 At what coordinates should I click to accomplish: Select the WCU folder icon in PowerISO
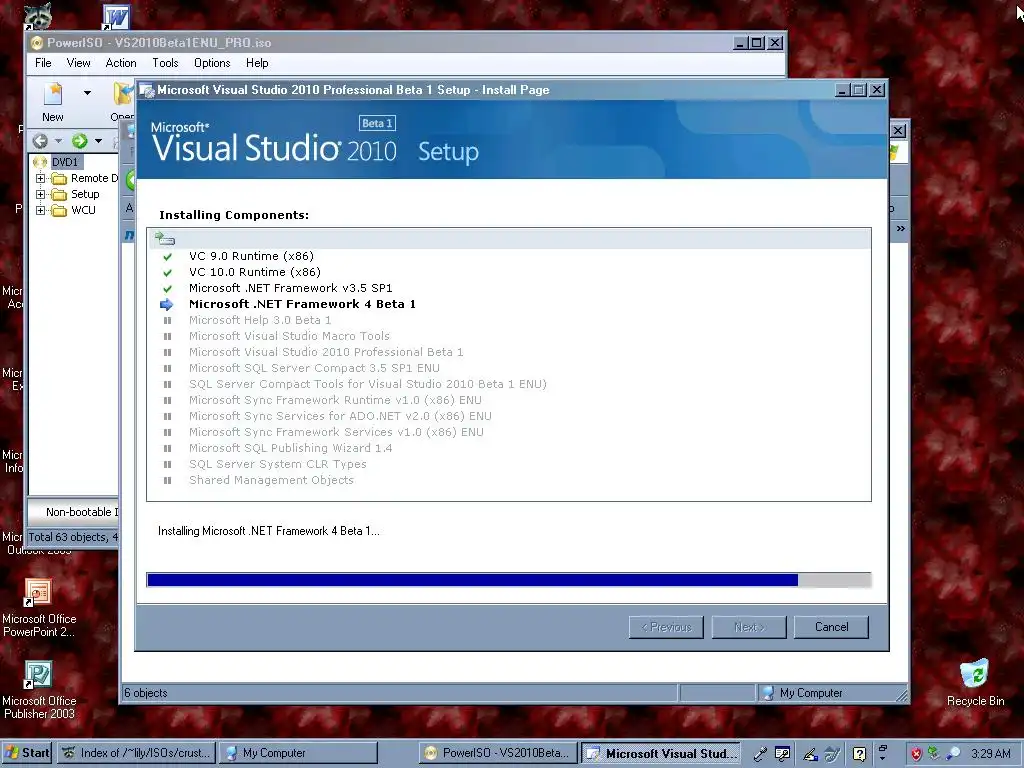point(59,210)
